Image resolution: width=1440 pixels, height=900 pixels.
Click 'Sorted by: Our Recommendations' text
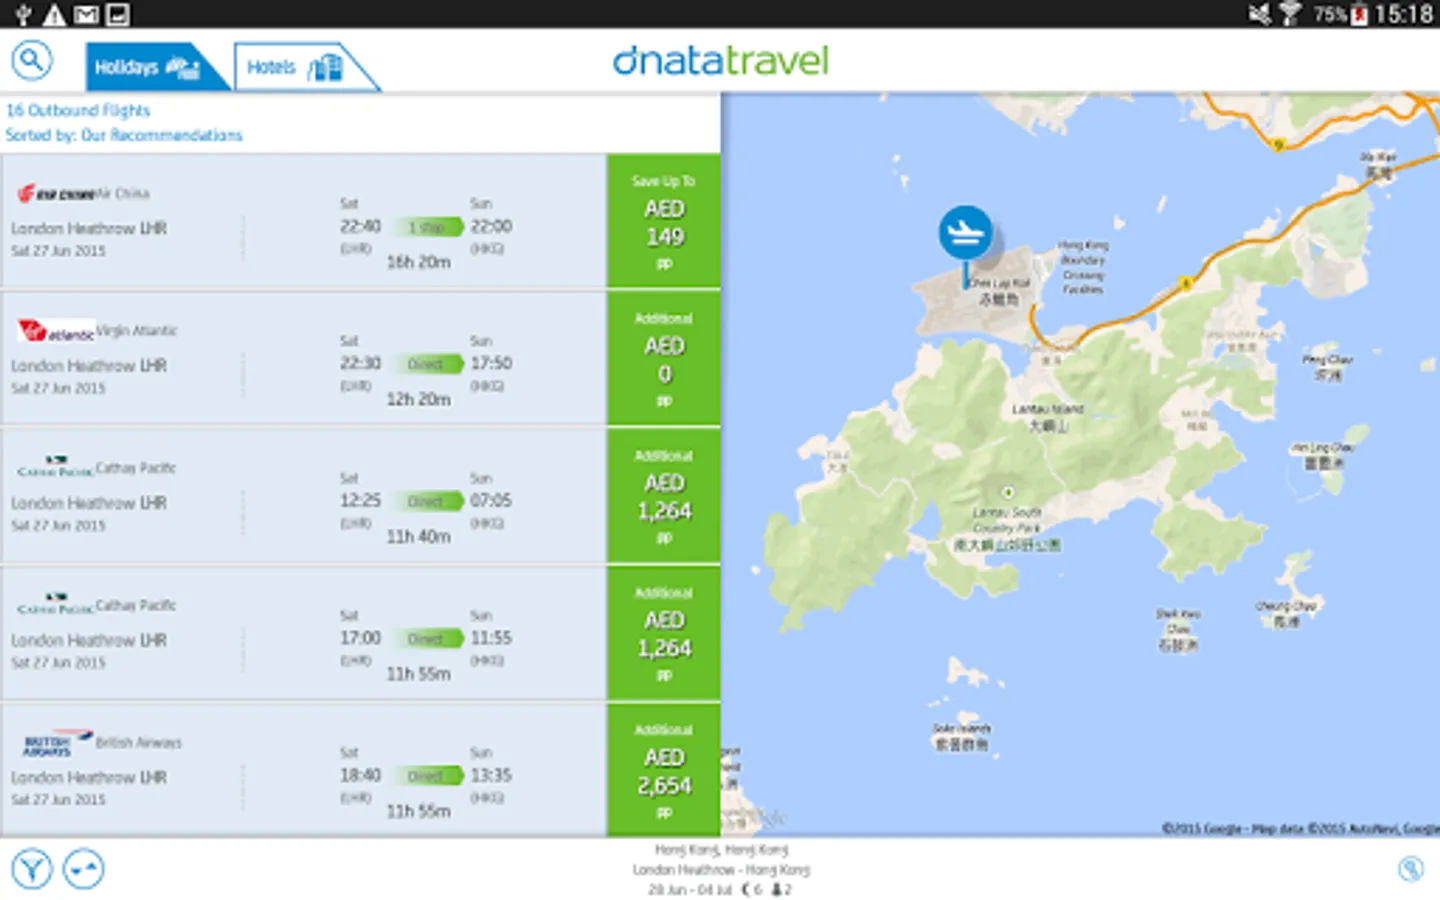pyautogui.click(x=124, y=135)
